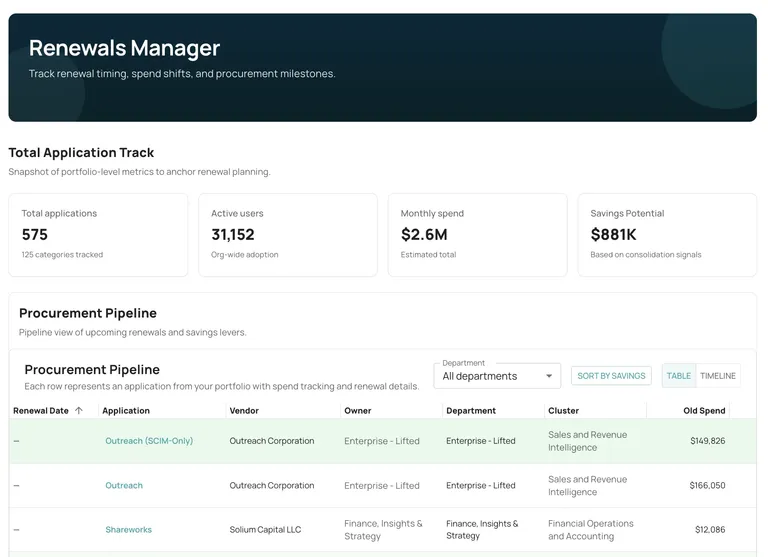Click the Vendor column header

coord(244,411)
